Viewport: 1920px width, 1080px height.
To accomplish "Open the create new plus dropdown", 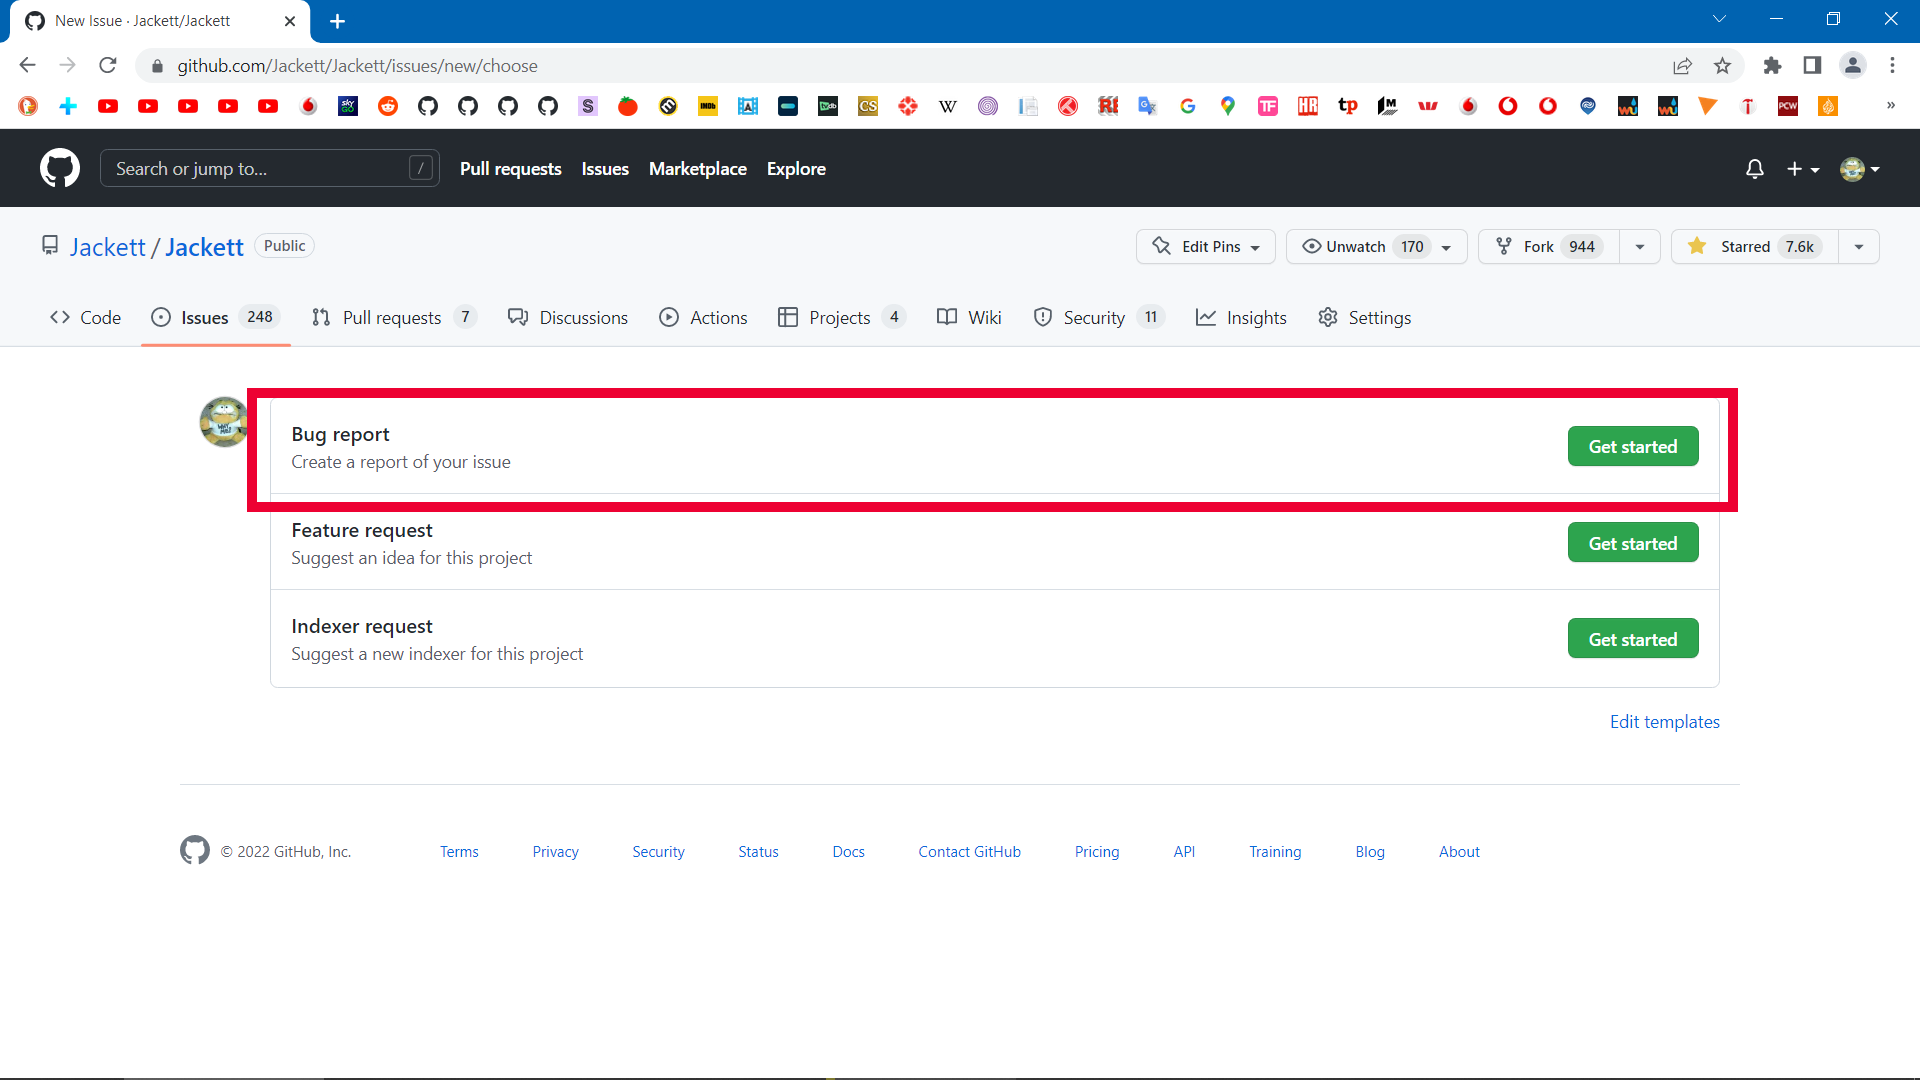I will [x=1802, y=169].
